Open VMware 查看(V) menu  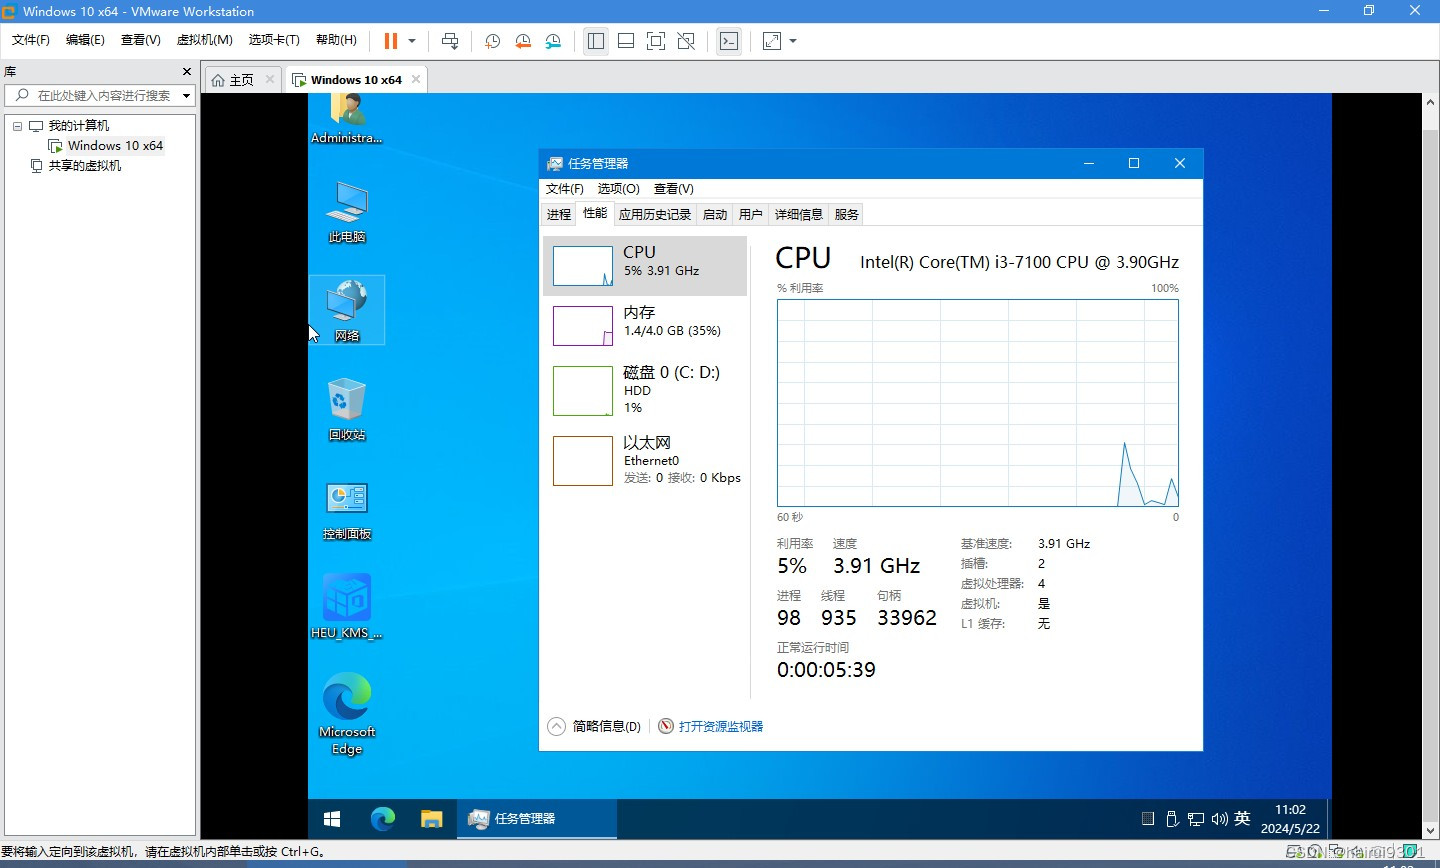tap(141, 40)
